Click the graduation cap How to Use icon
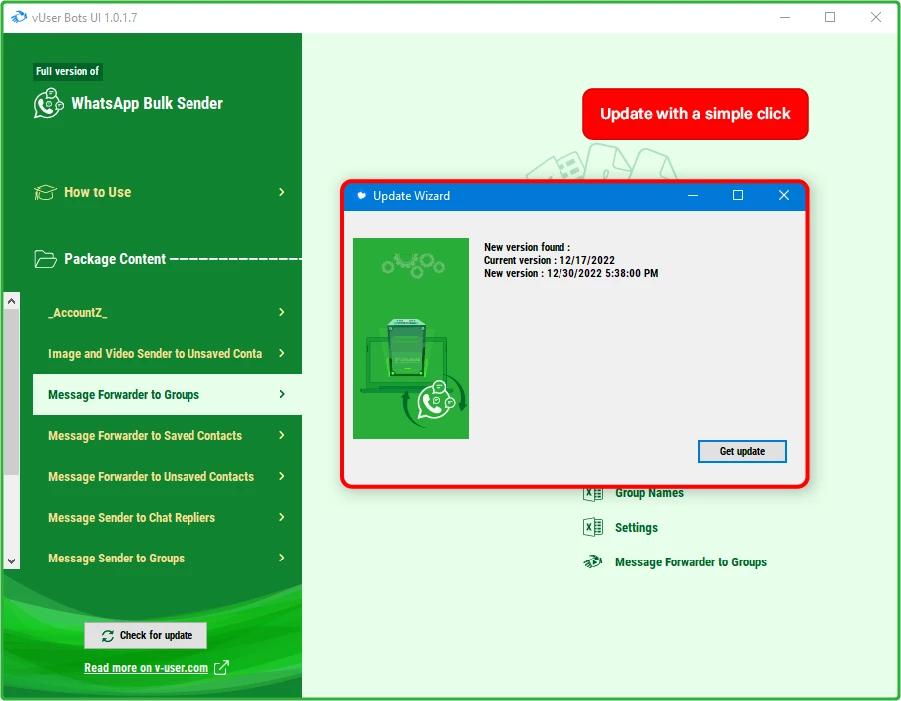Viewport: 901px width, 701px height. pos(45,192)
